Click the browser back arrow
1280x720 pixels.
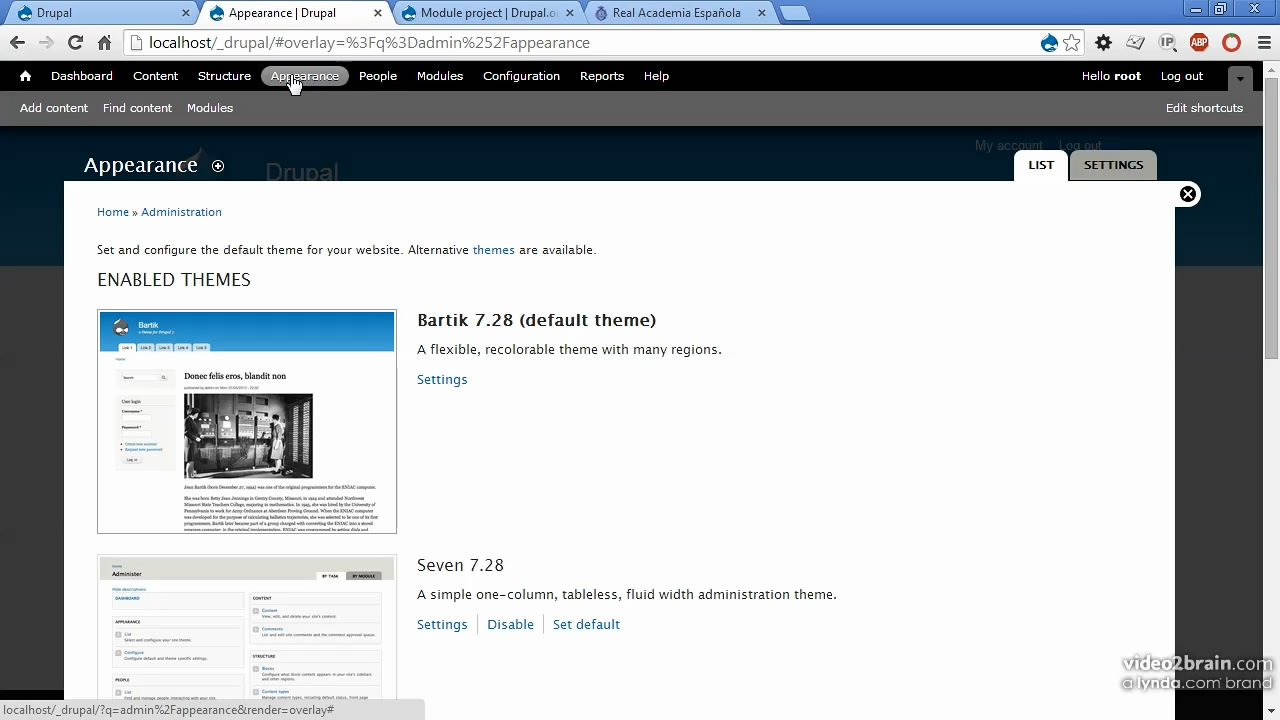click(x=17, y=43)
